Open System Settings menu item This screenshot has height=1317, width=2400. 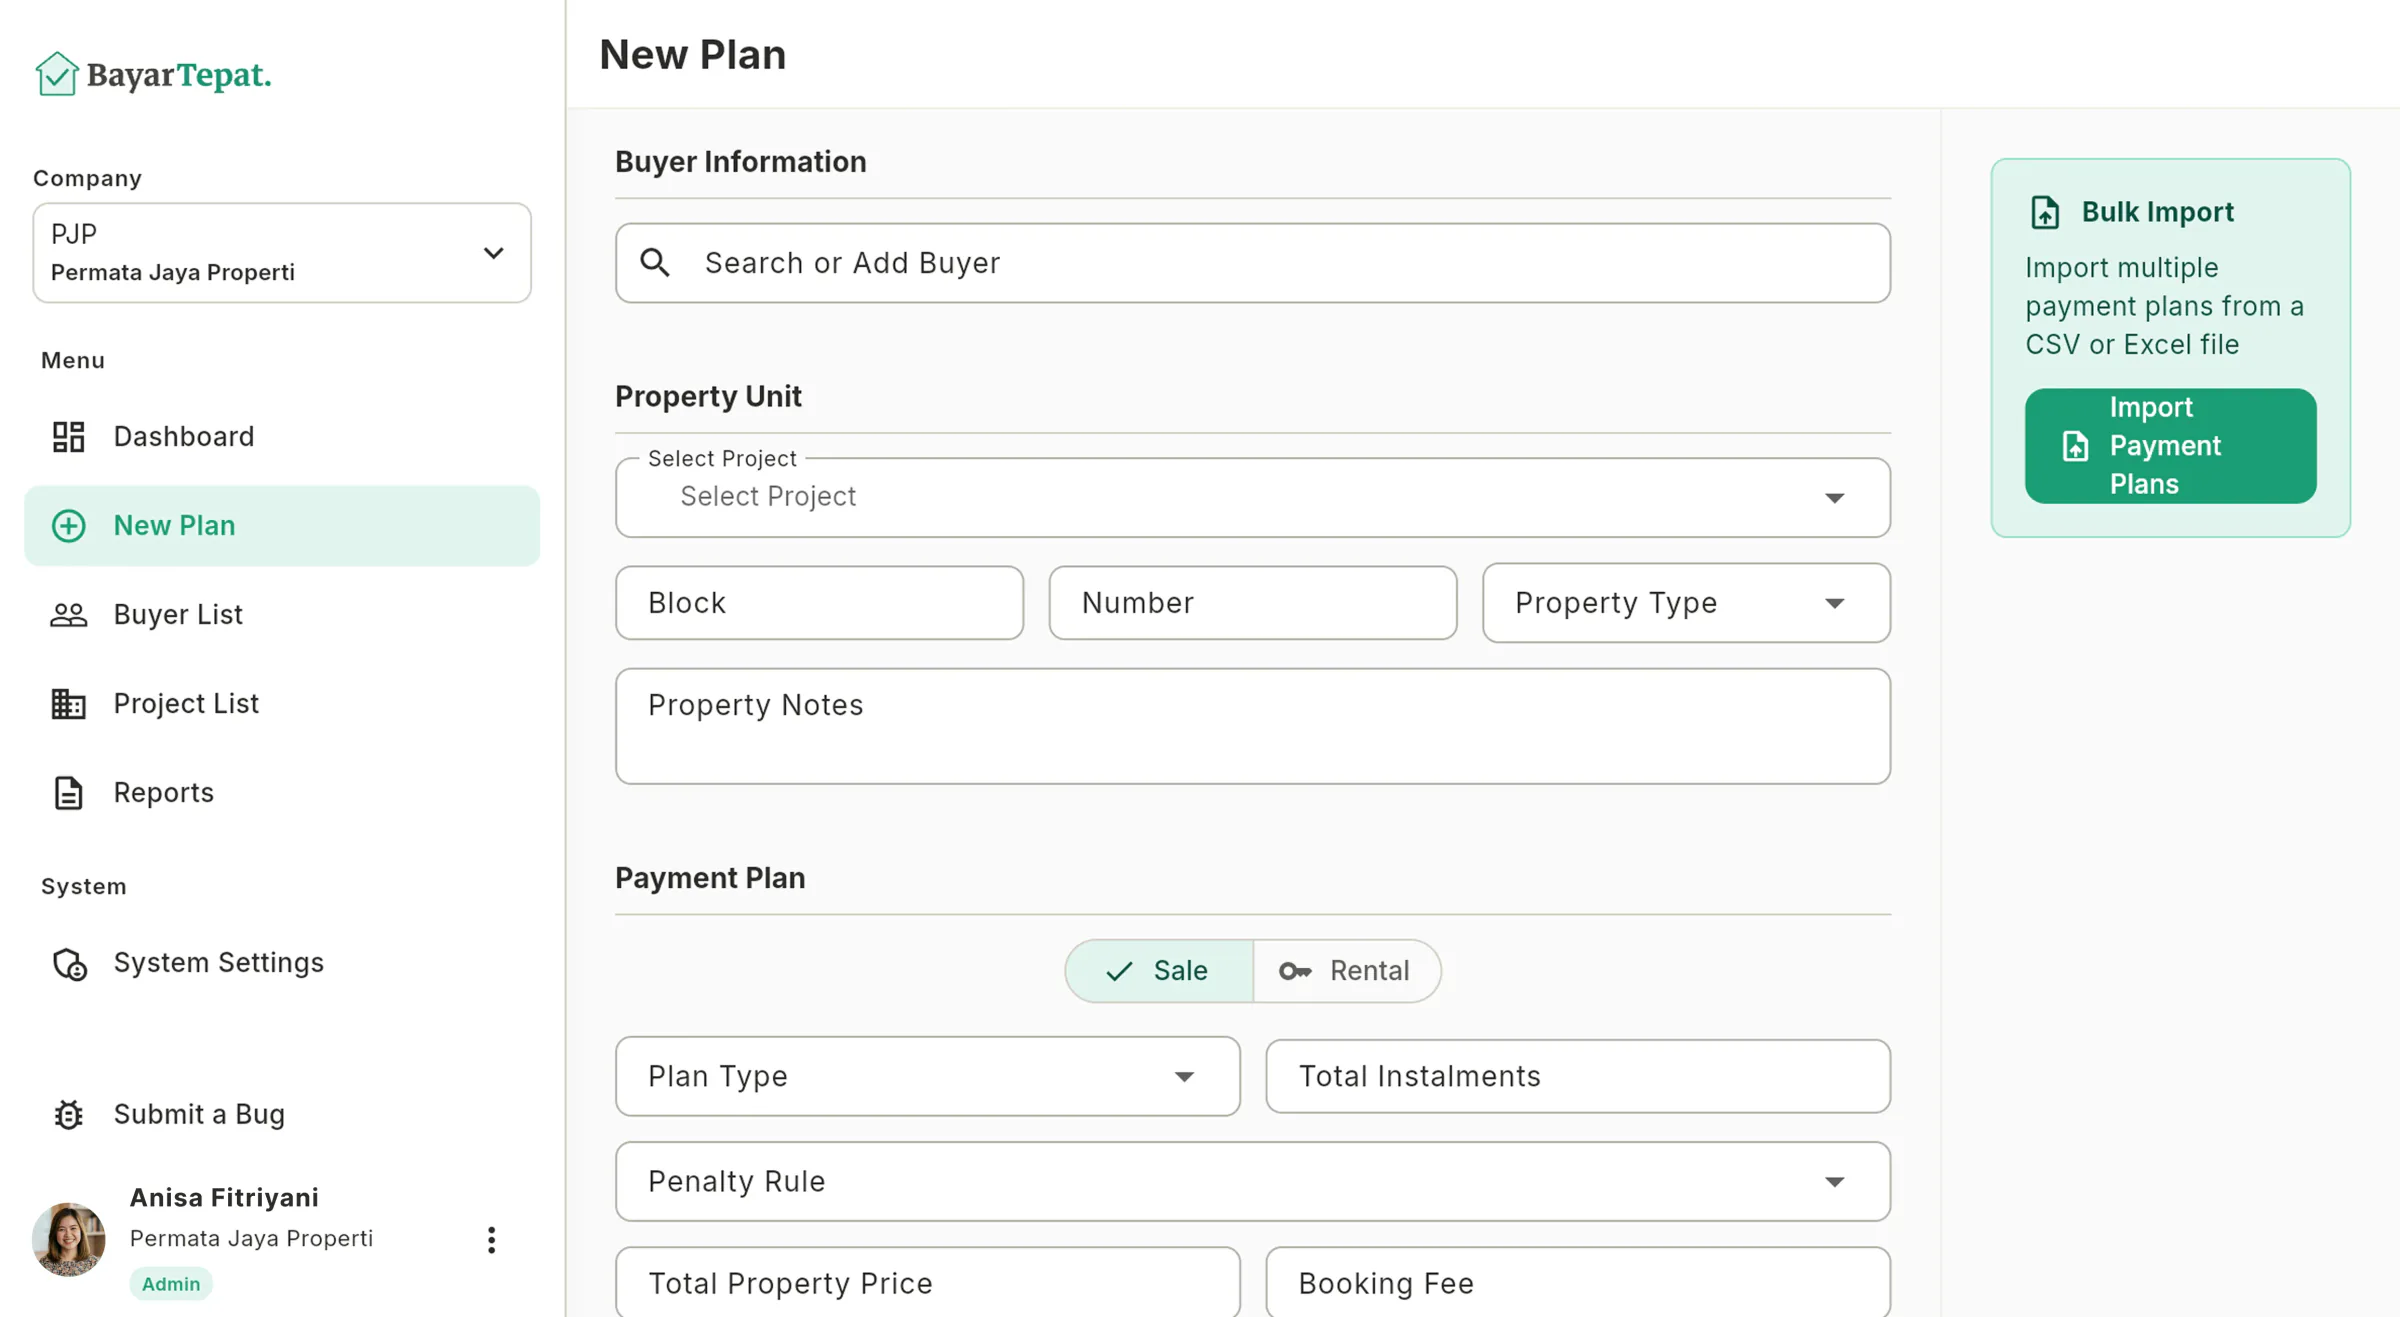click(282, 963)
